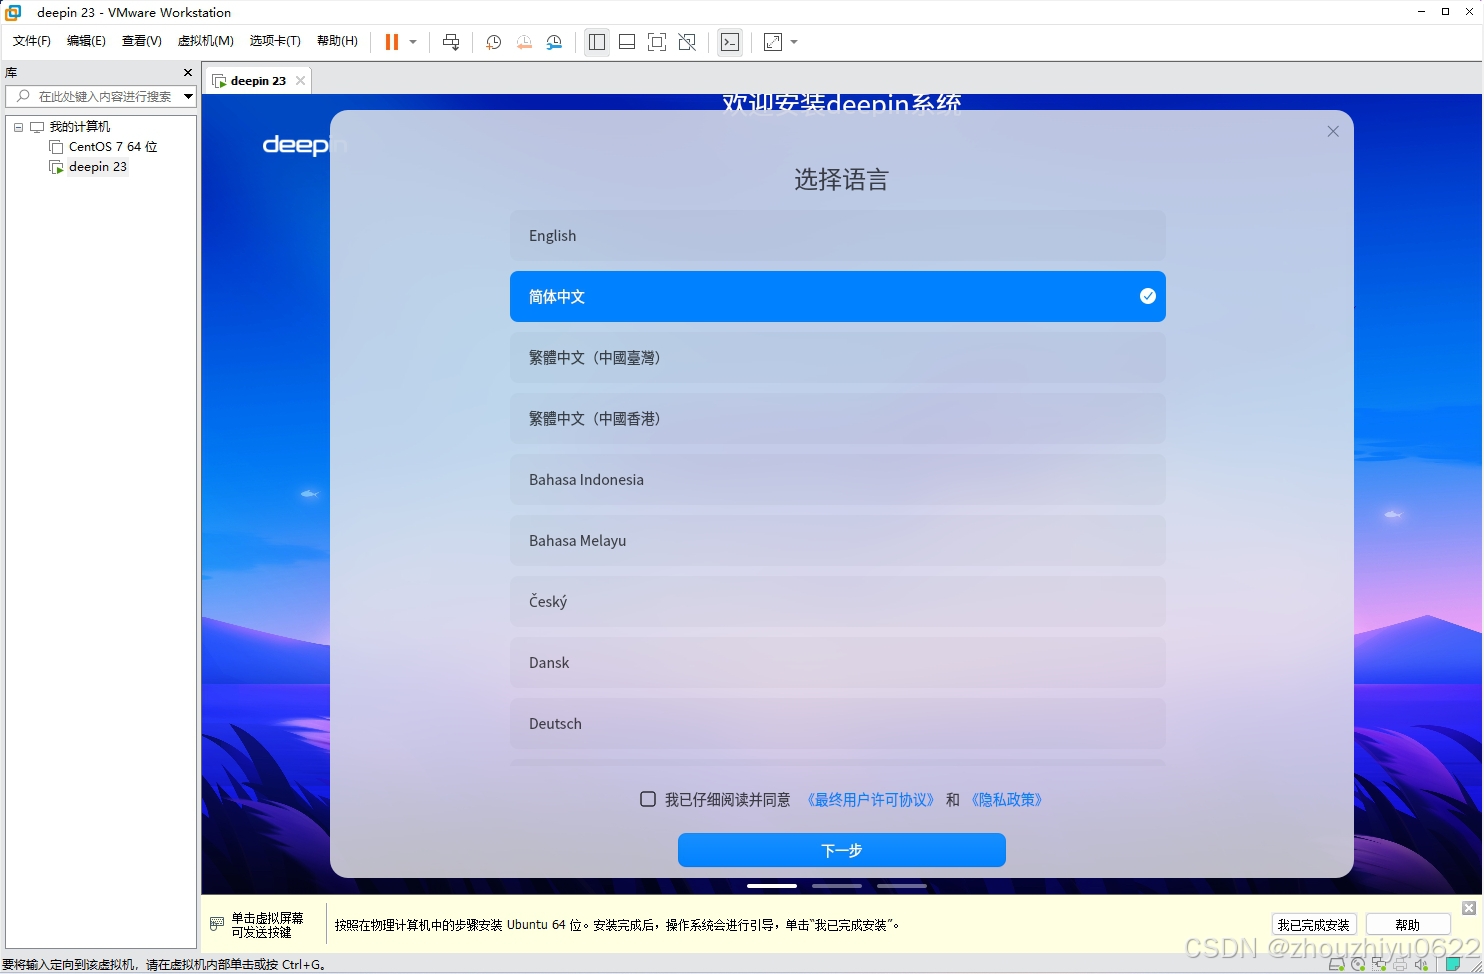Click the 下一步 button

pyautogui.click(x=842, y=850)
